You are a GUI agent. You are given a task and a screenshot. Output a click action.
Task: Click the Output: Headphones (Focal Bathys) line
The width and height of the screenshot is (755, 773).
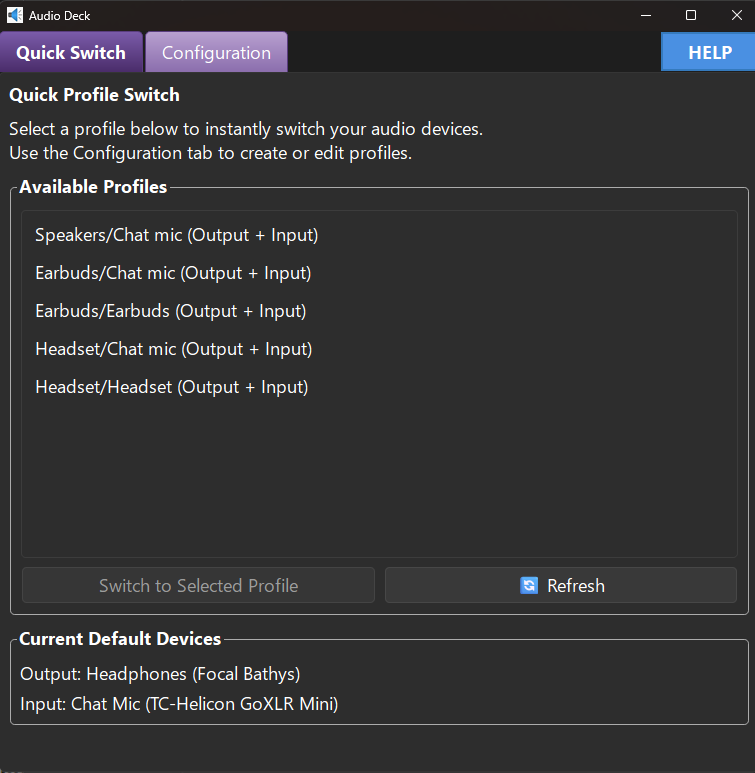pos(160,674)
